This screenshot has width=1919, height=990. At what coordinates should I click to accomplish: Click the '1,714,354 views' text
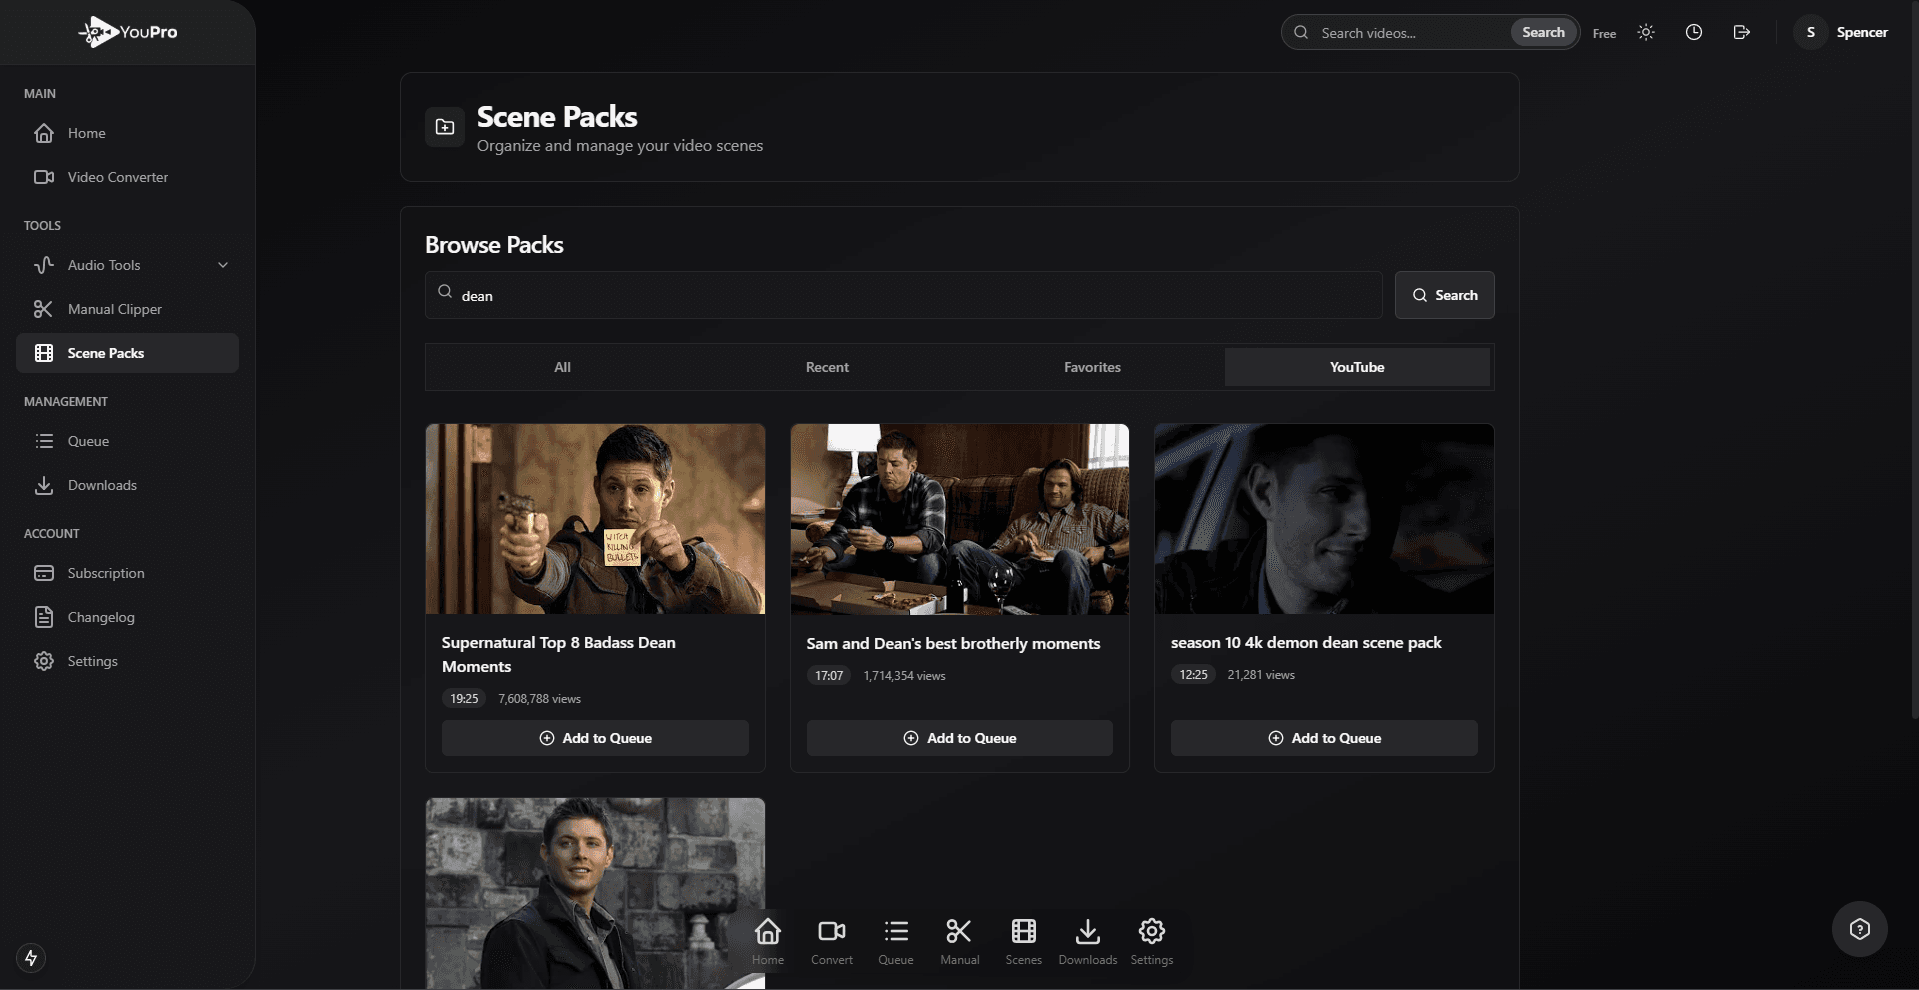click(904, 676)
